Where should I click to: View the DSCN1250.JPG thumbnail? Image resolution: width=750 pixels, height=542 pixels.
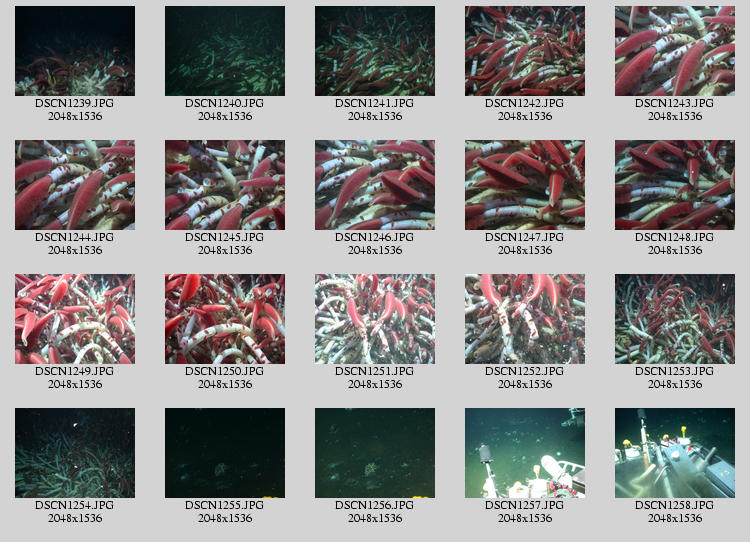(225, 319)
